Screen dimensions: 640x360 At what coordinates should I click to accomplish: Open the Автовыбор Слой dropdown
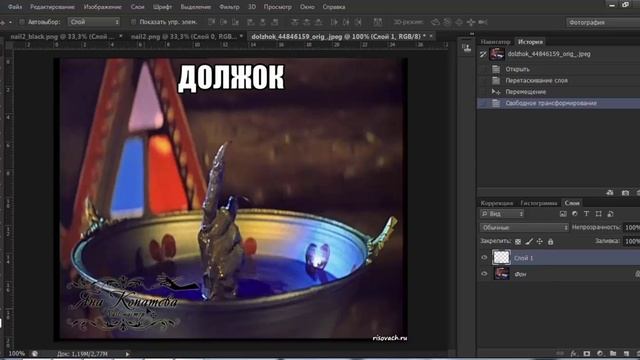coord(94,22)
